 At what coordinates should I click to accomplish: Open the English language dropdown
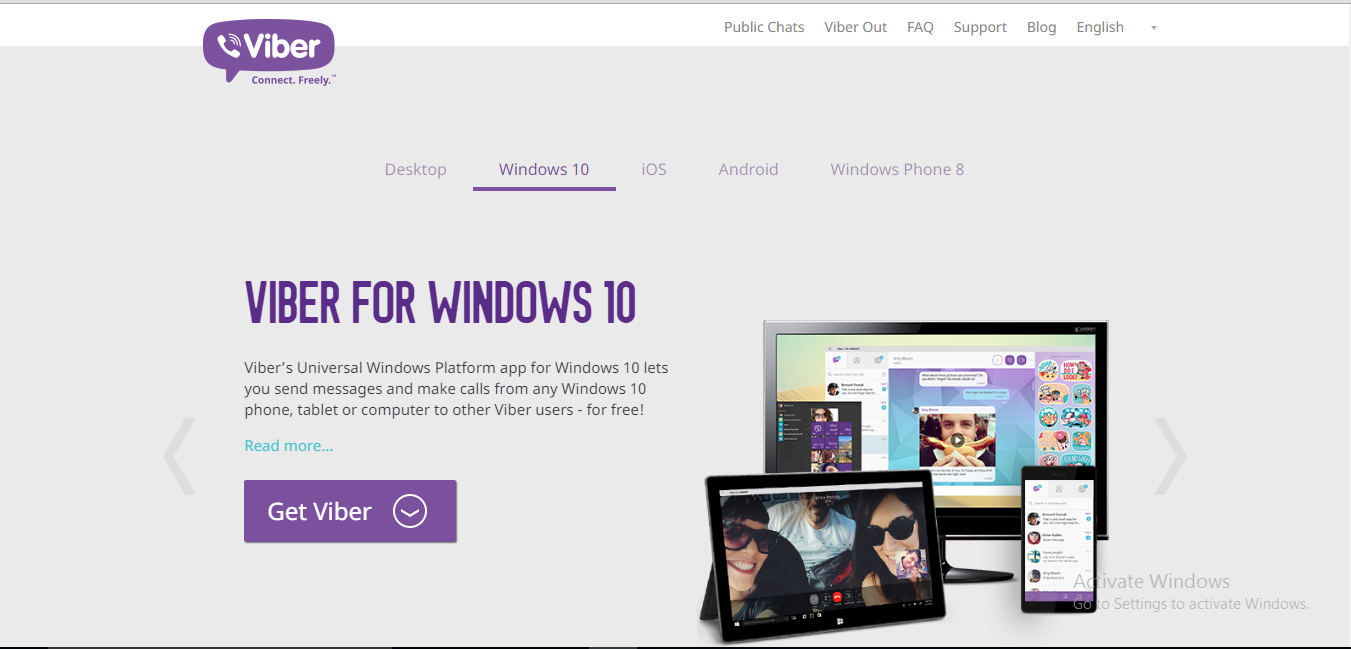(1100, 27)
